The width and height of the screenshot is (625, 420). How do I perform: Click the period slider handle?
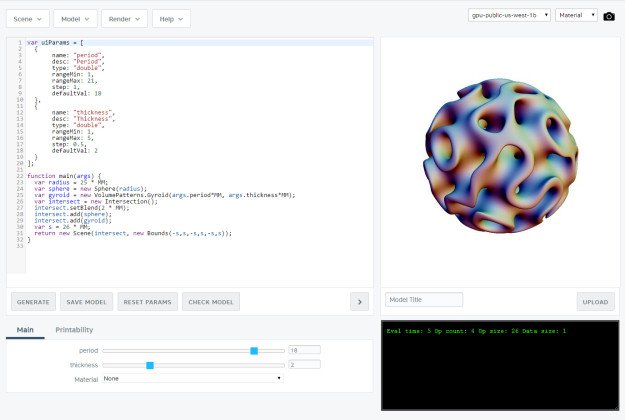point(254,351)
